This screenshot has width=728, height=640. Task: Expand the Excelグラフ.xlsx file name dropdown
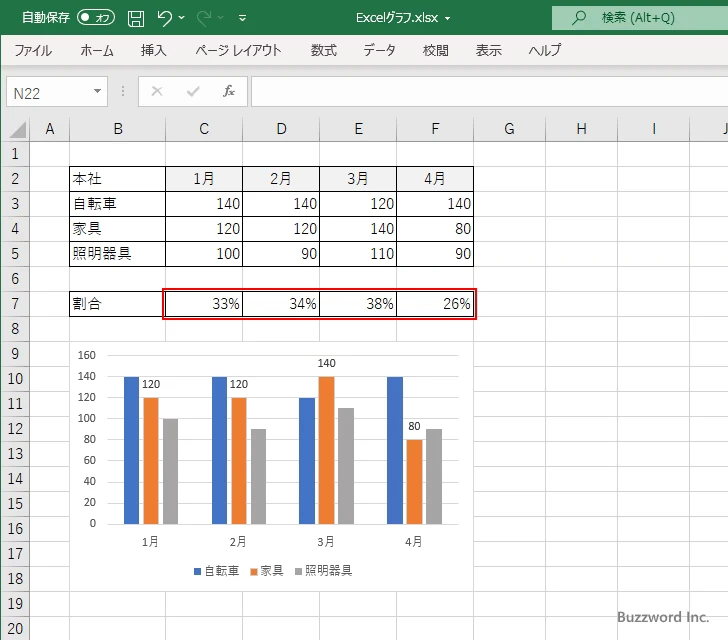pyautogui.click(x=448, y=19)
